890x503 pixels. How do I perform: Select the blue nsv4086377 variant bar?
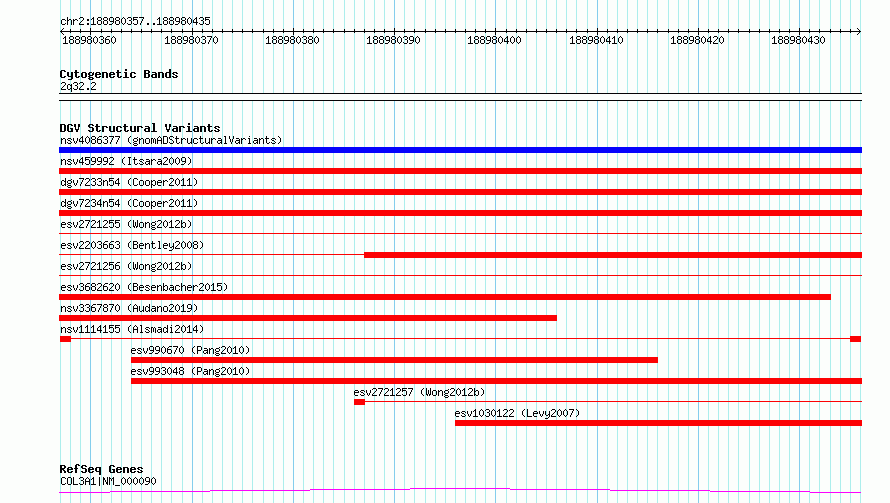460,150
